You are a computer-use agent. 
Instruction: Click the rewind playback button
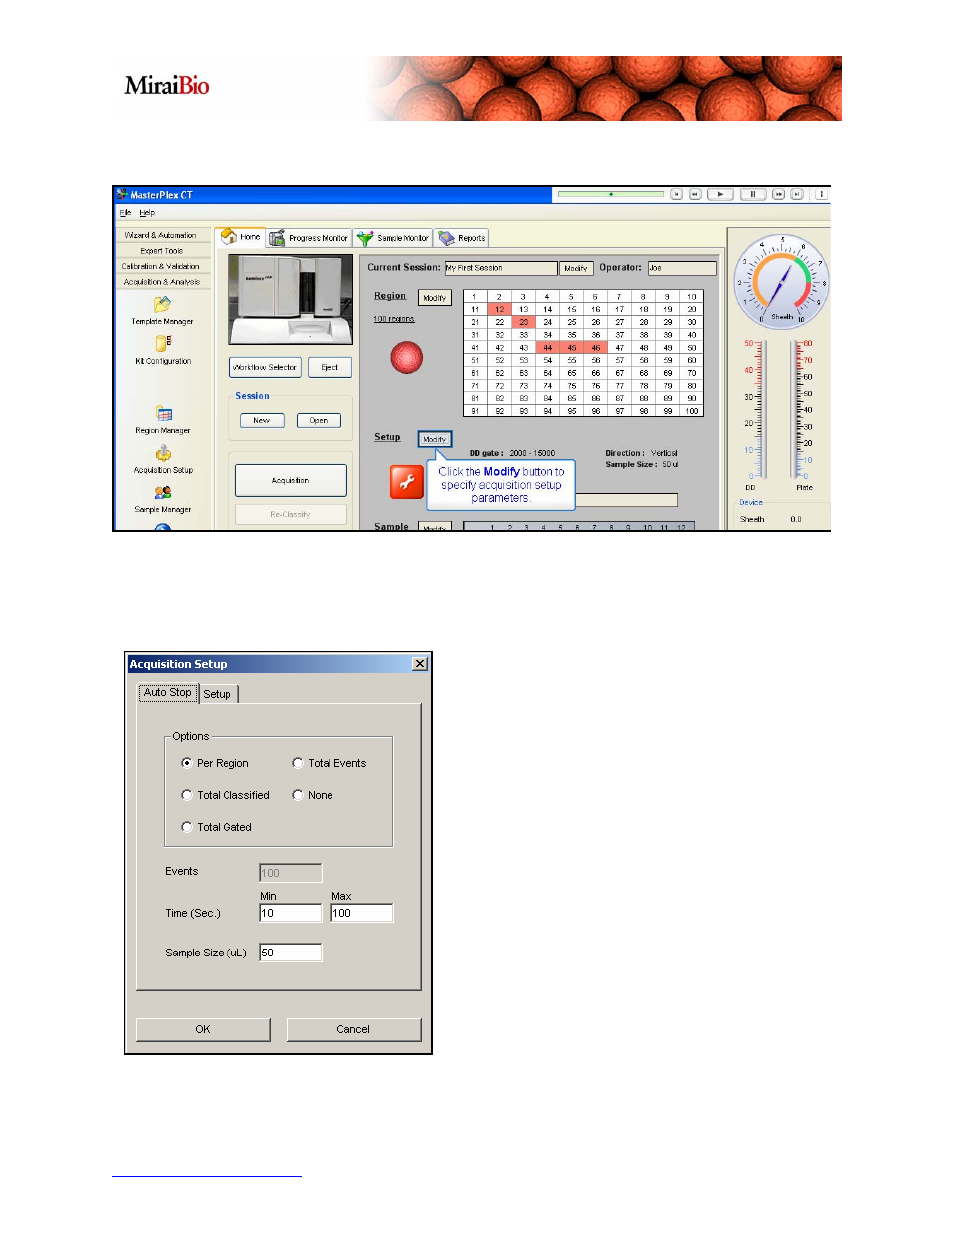[x=695, y=194]
